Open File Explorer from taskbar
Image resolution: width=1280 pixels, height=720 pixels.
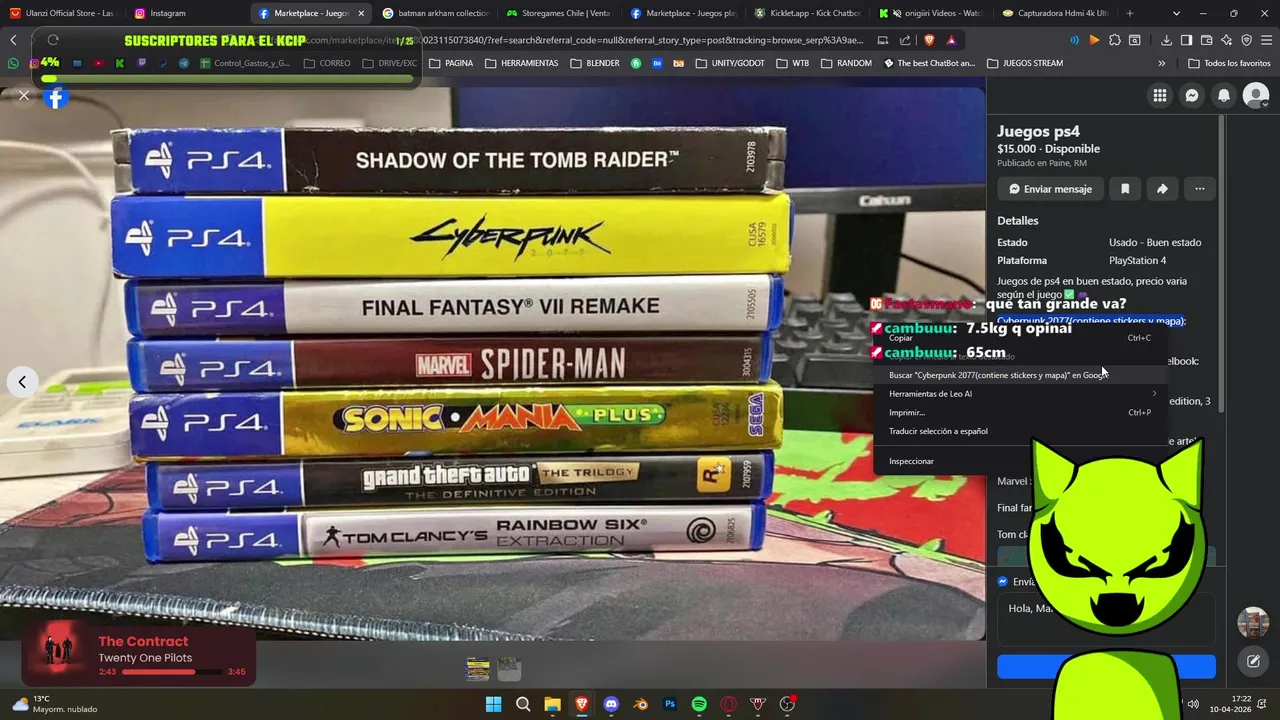tap(552, 704)
